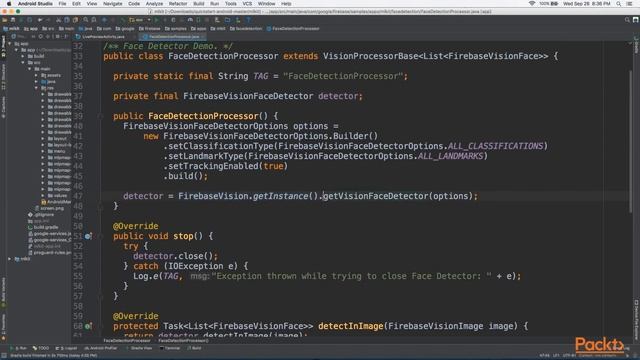Collapse the main folder in project tree
Viewport: 640px width, 360px height.
click(x=29, y=69)
